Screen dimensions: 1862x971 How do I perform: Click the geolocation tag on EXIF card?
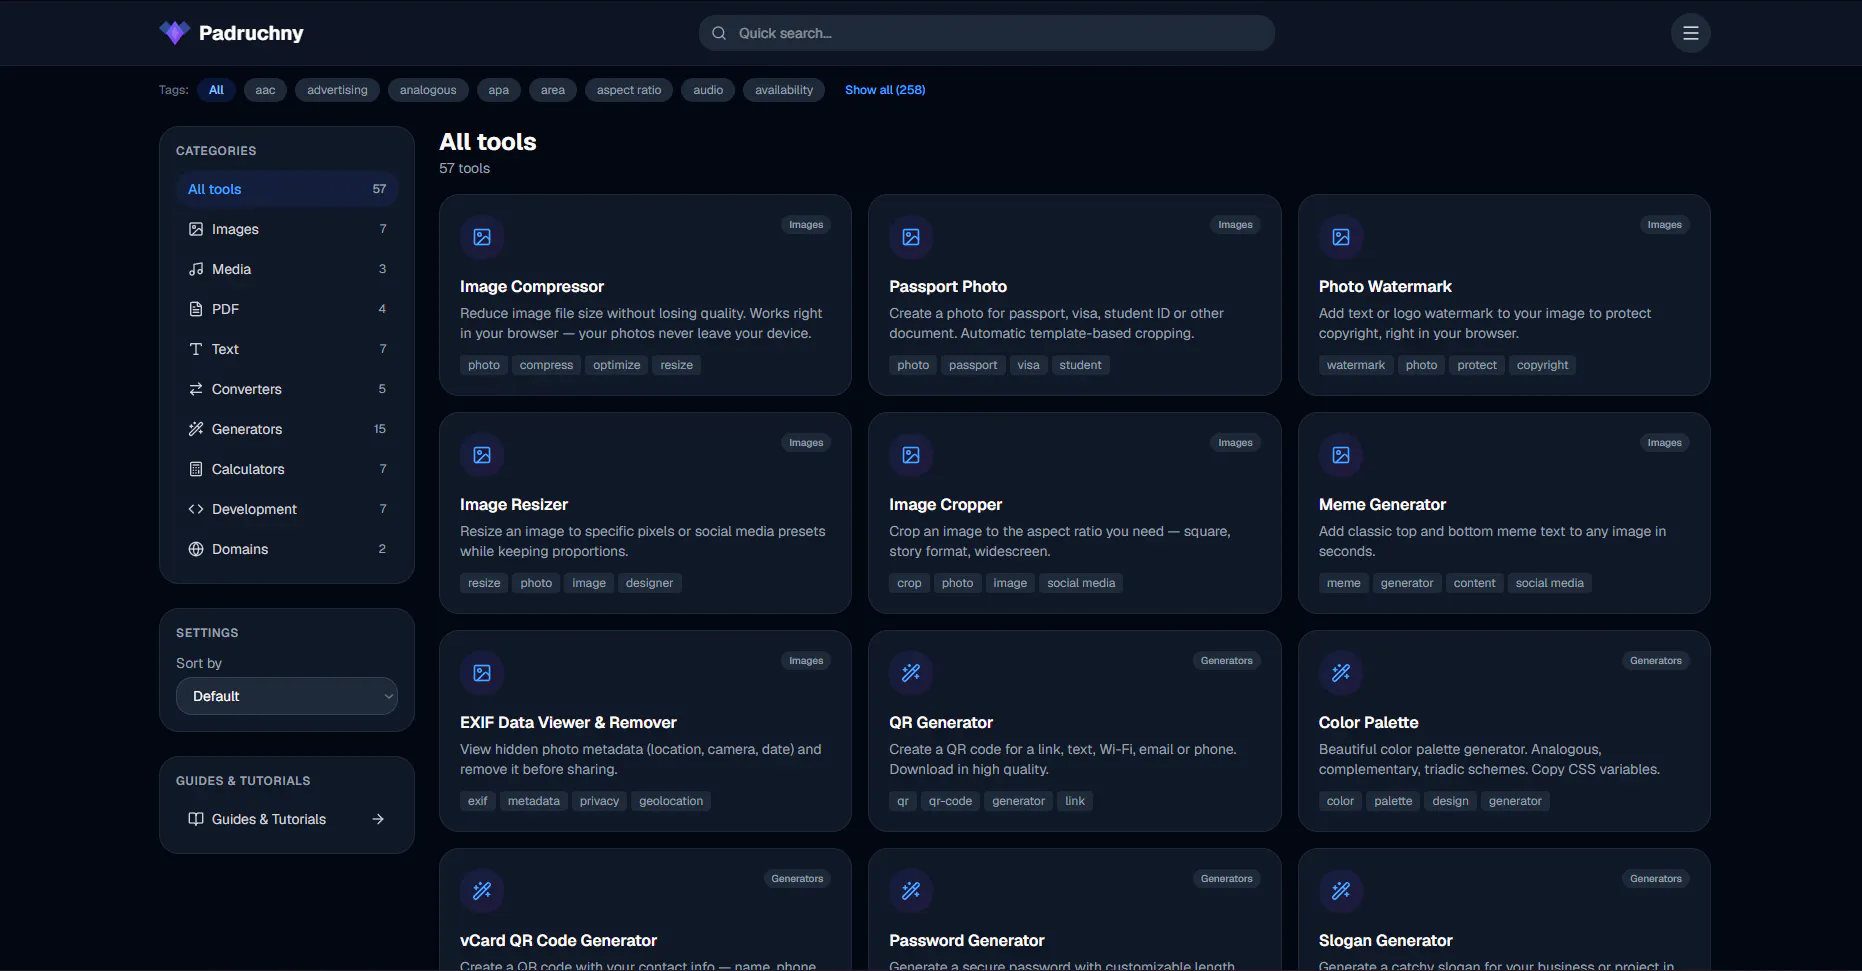pyautogui.click(x=671, y=801)
